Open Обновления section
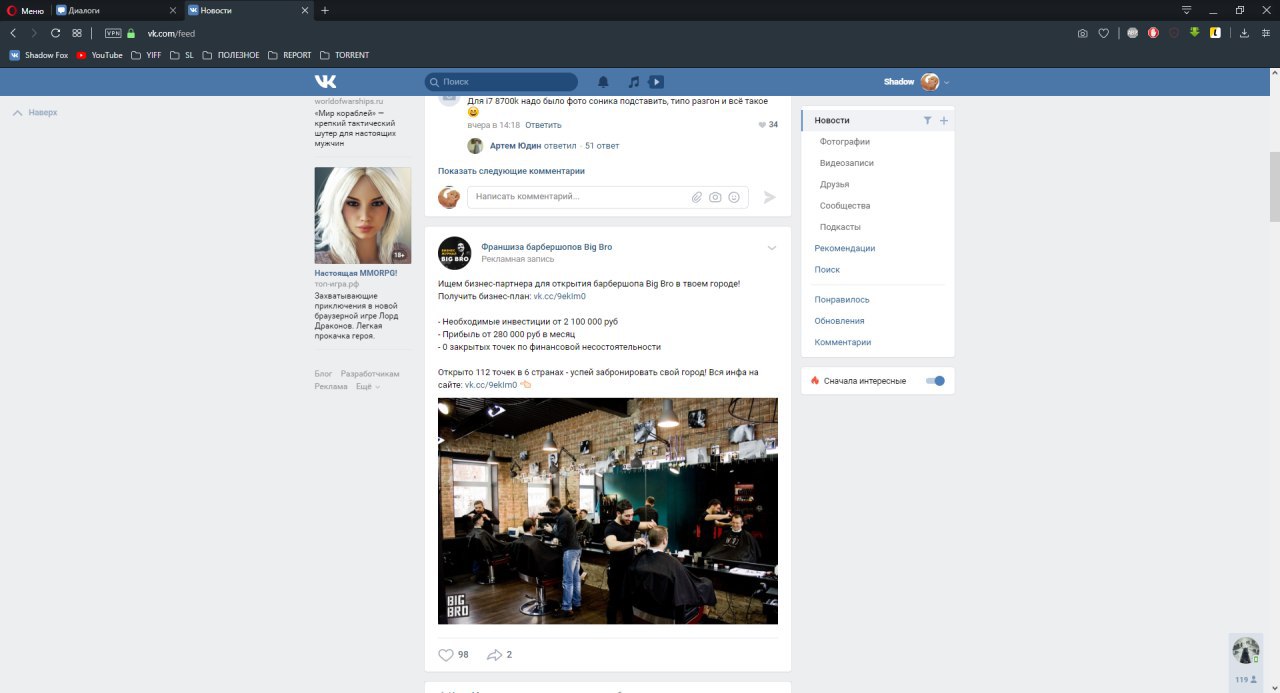The image size is (1280, 693). tap(839, 321)
